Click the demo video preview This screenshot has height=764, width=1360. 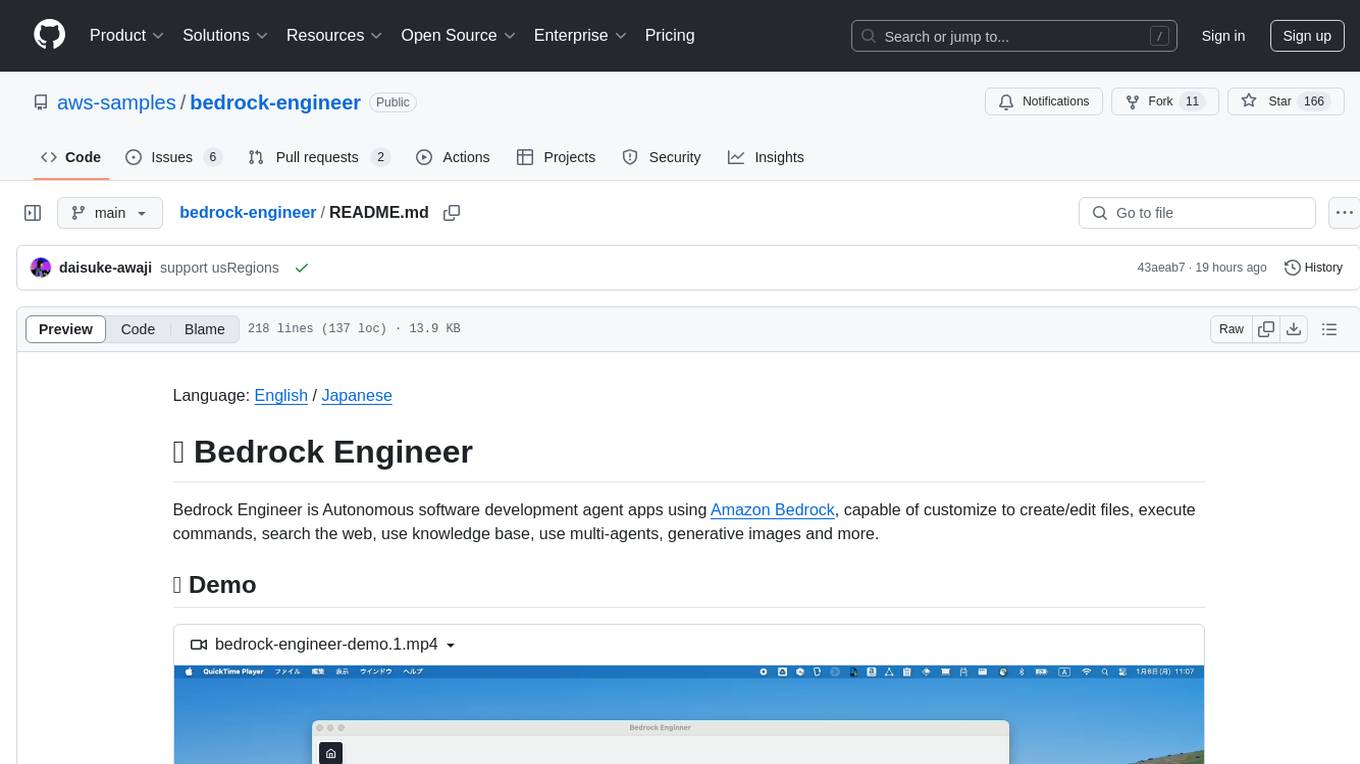(x=688, y=714)
